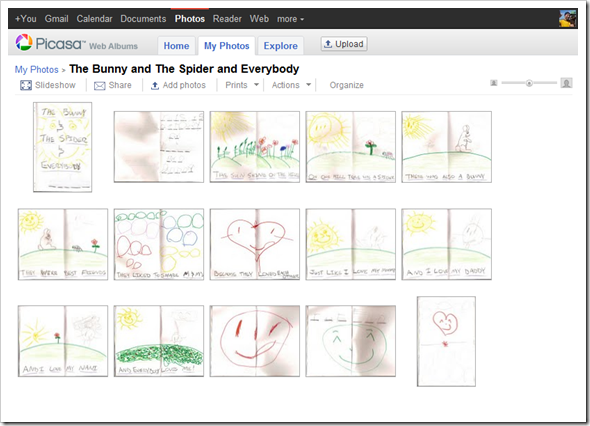Click the Upload button
590x426 pixels.
tap(344, 44)
